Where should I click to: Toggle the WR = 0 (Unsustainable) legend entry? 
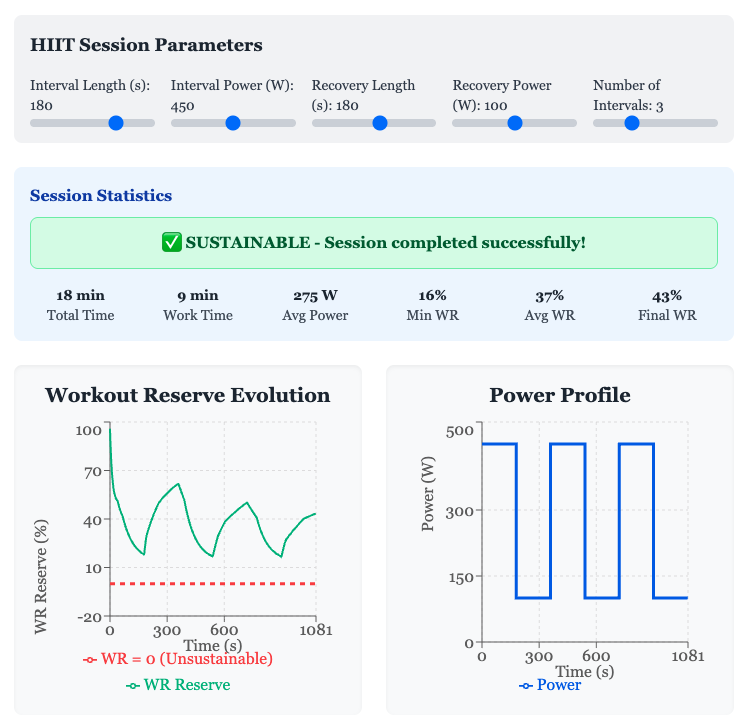tap(178, 659)
